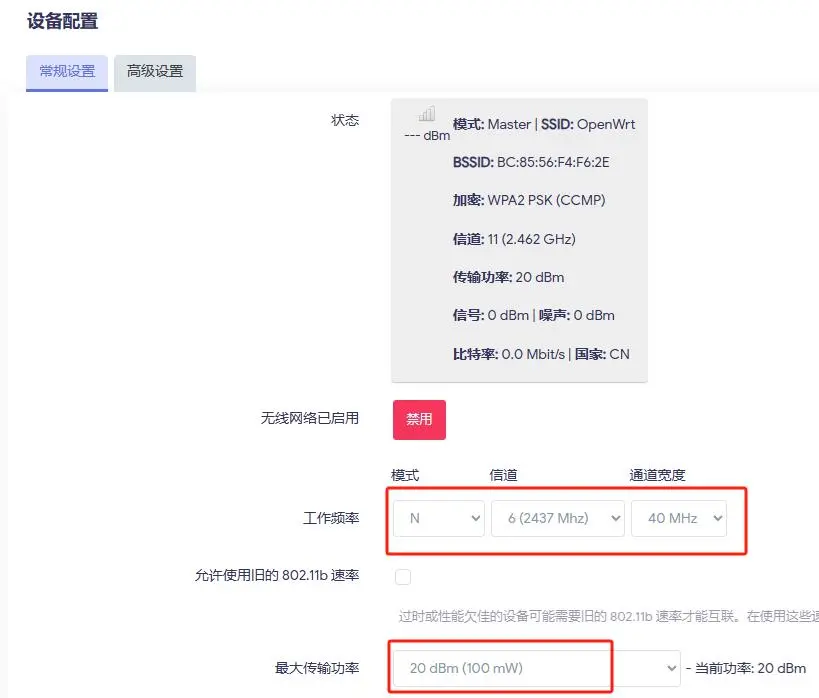Click the --- dBm signal reading
The height and width of the screenshot is (698, 819).
[x=427, y=136]
